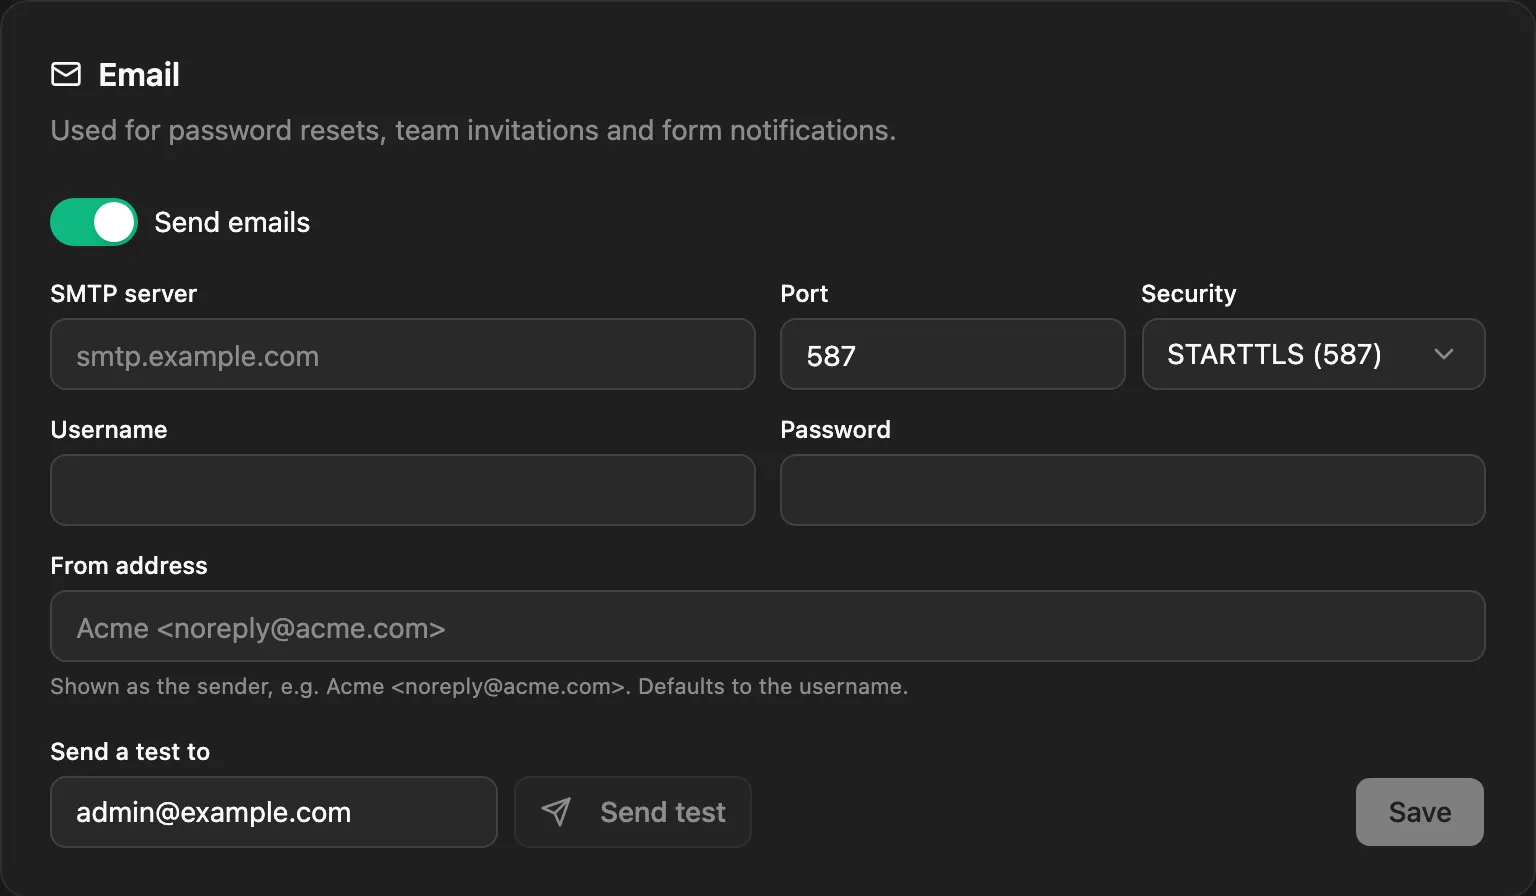This screenshot has height=896, width=1536.
Task: Edit the Send a test to address
Action: (274, 812)
